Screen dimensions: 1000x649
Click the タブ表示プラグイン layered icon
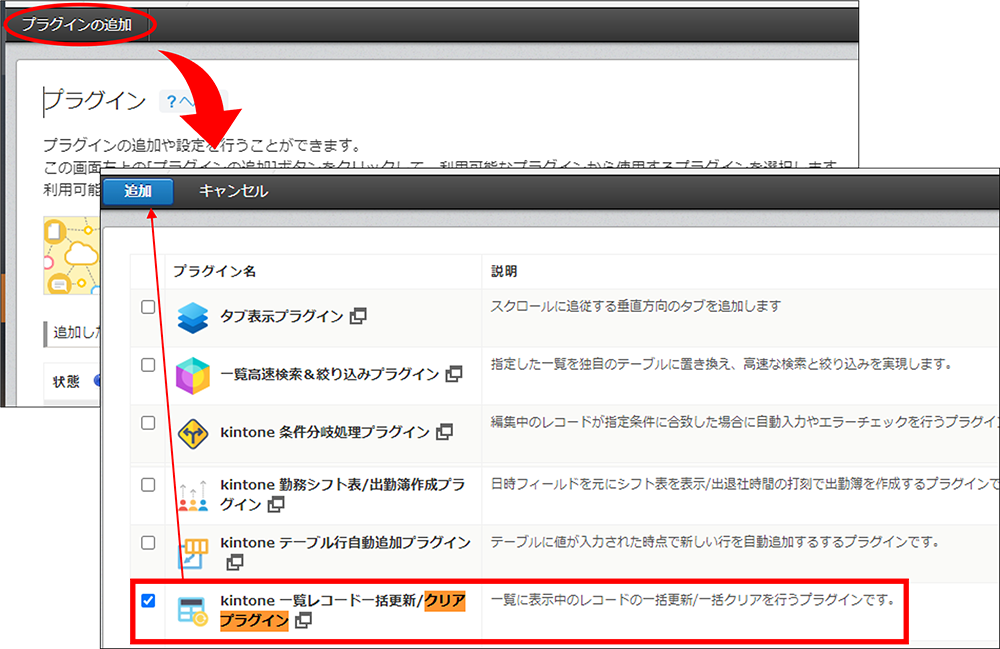[193, 317]
